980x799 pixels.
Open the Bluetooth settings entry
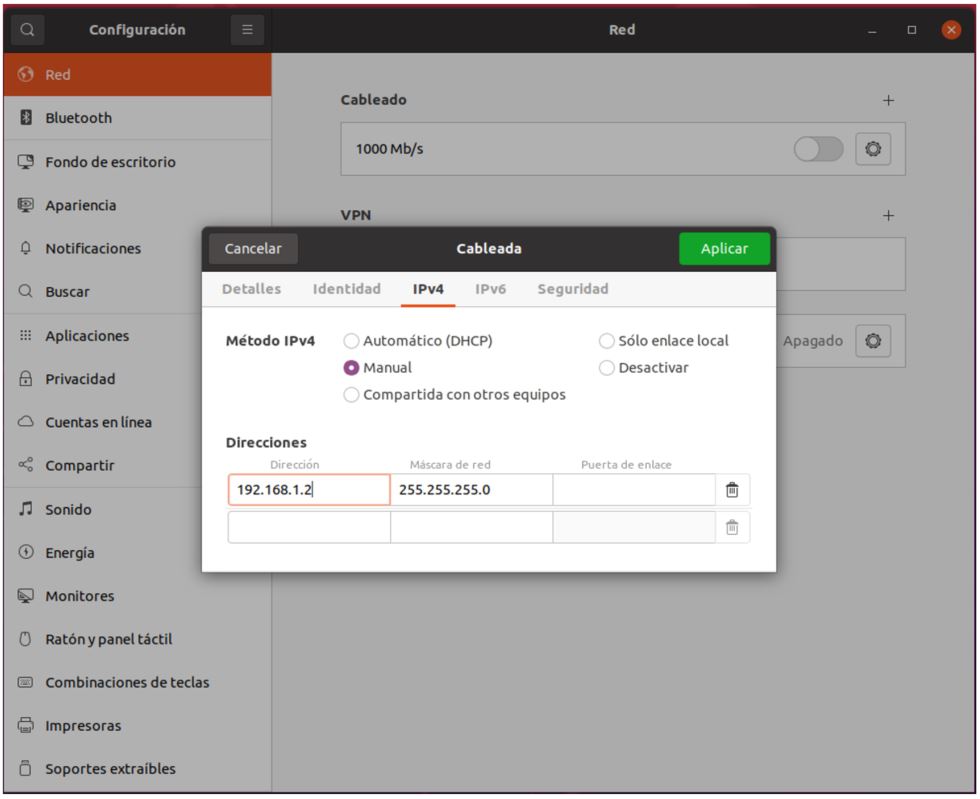pos(138,118)
